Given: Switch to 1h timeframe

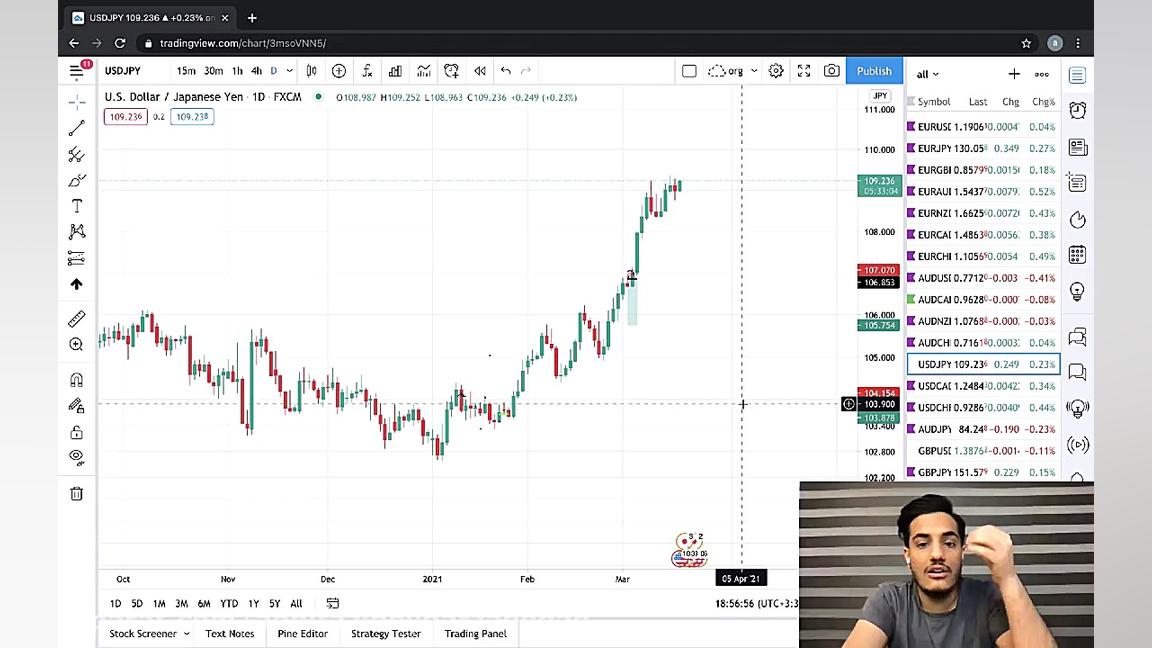Looking at the screenshot, I should 237,71.
